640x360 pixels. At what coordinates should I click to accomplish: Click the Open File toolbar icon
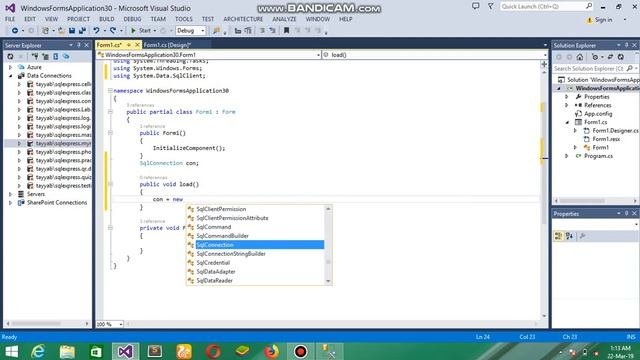point(61,31)
